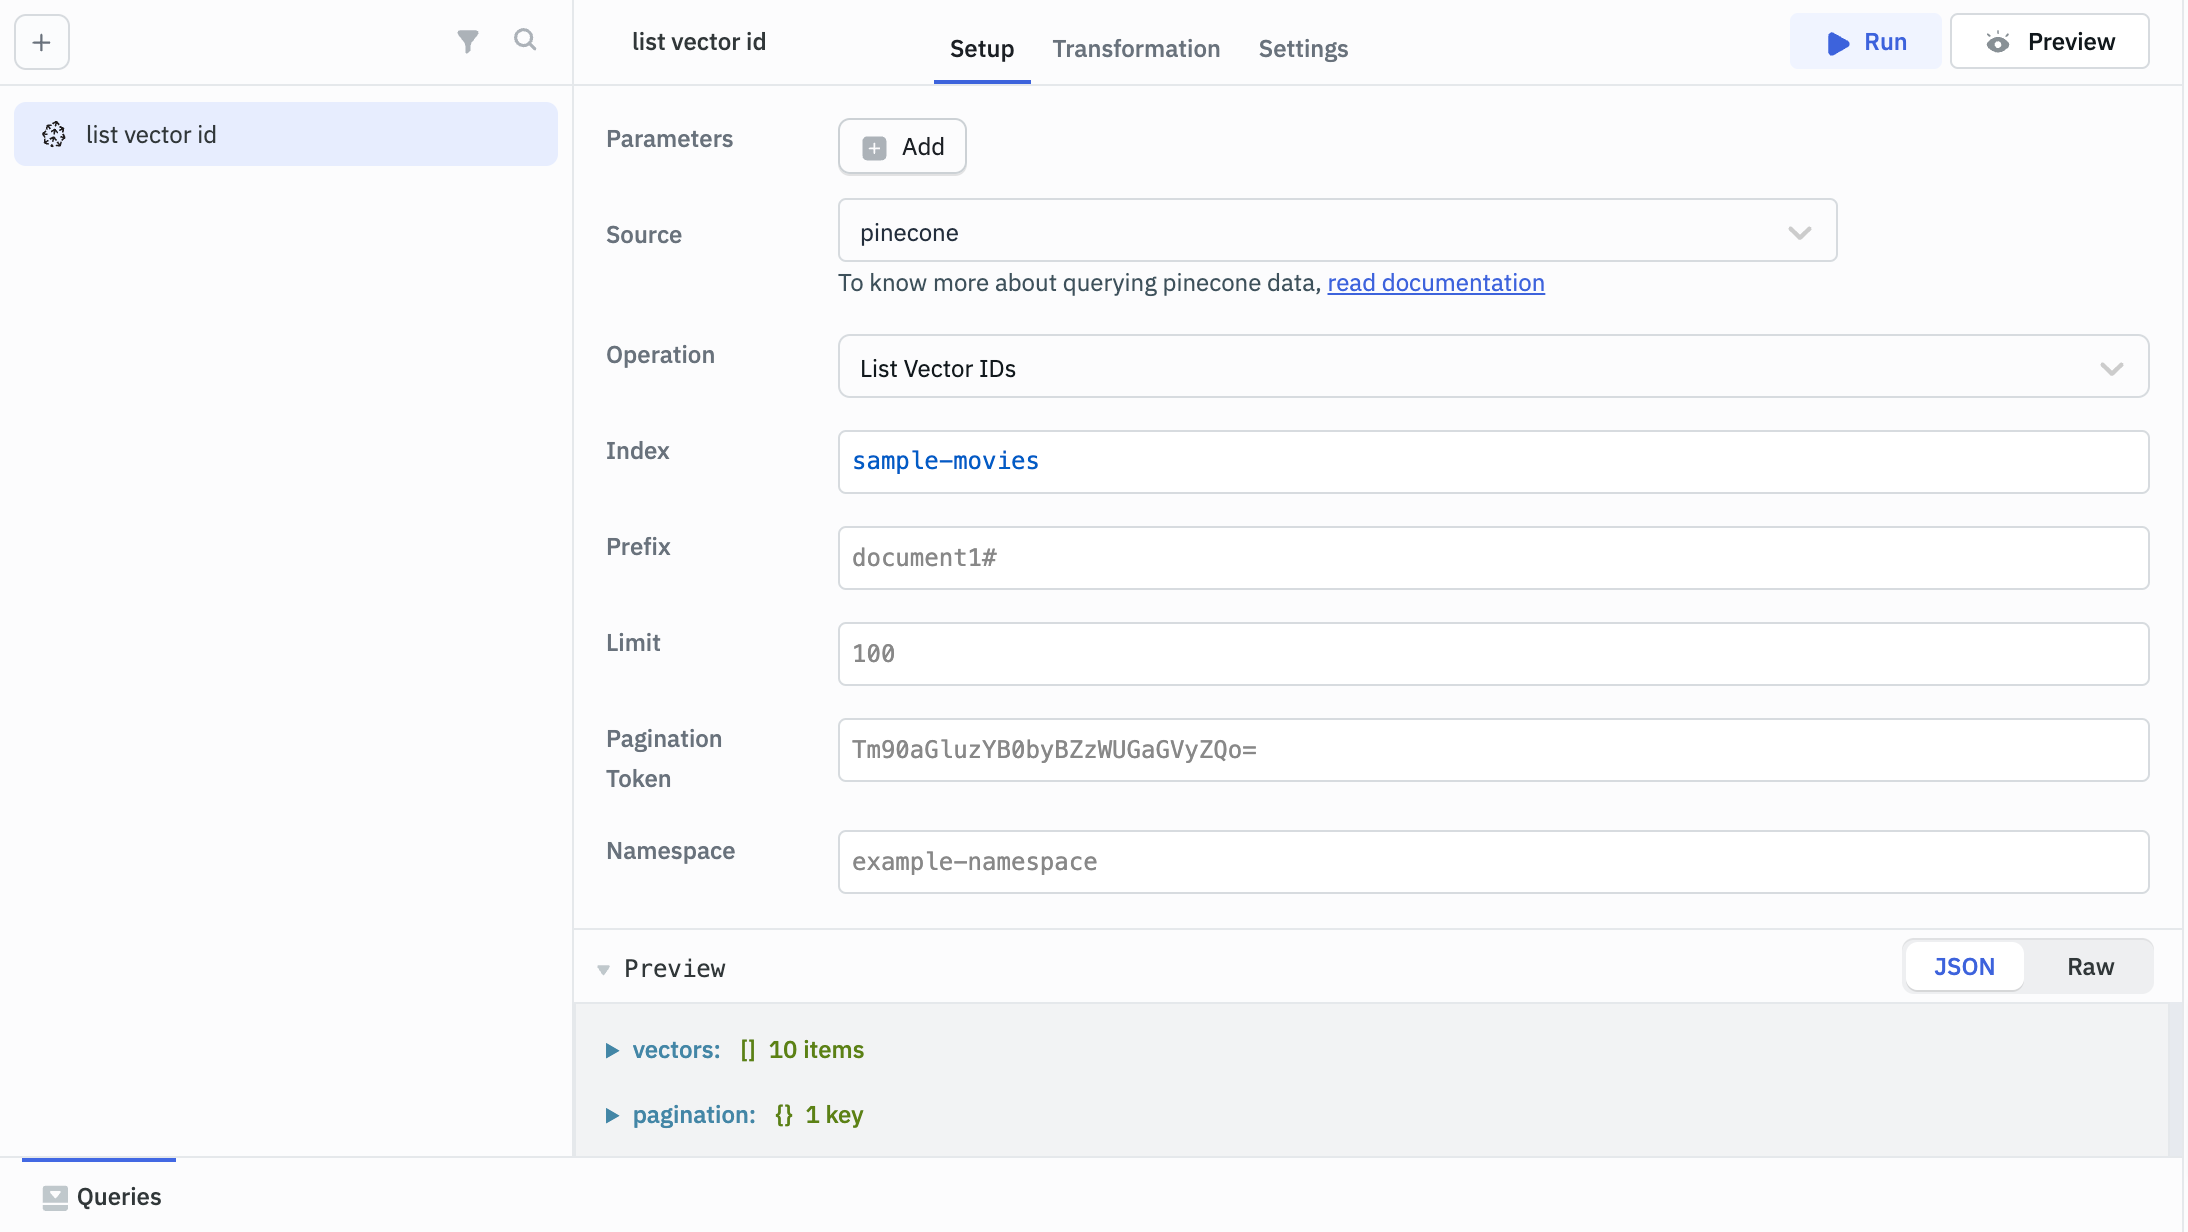Click the plus icon to add query
The height and width of the screenshot is (1232, 2188).
pos(42,42)
